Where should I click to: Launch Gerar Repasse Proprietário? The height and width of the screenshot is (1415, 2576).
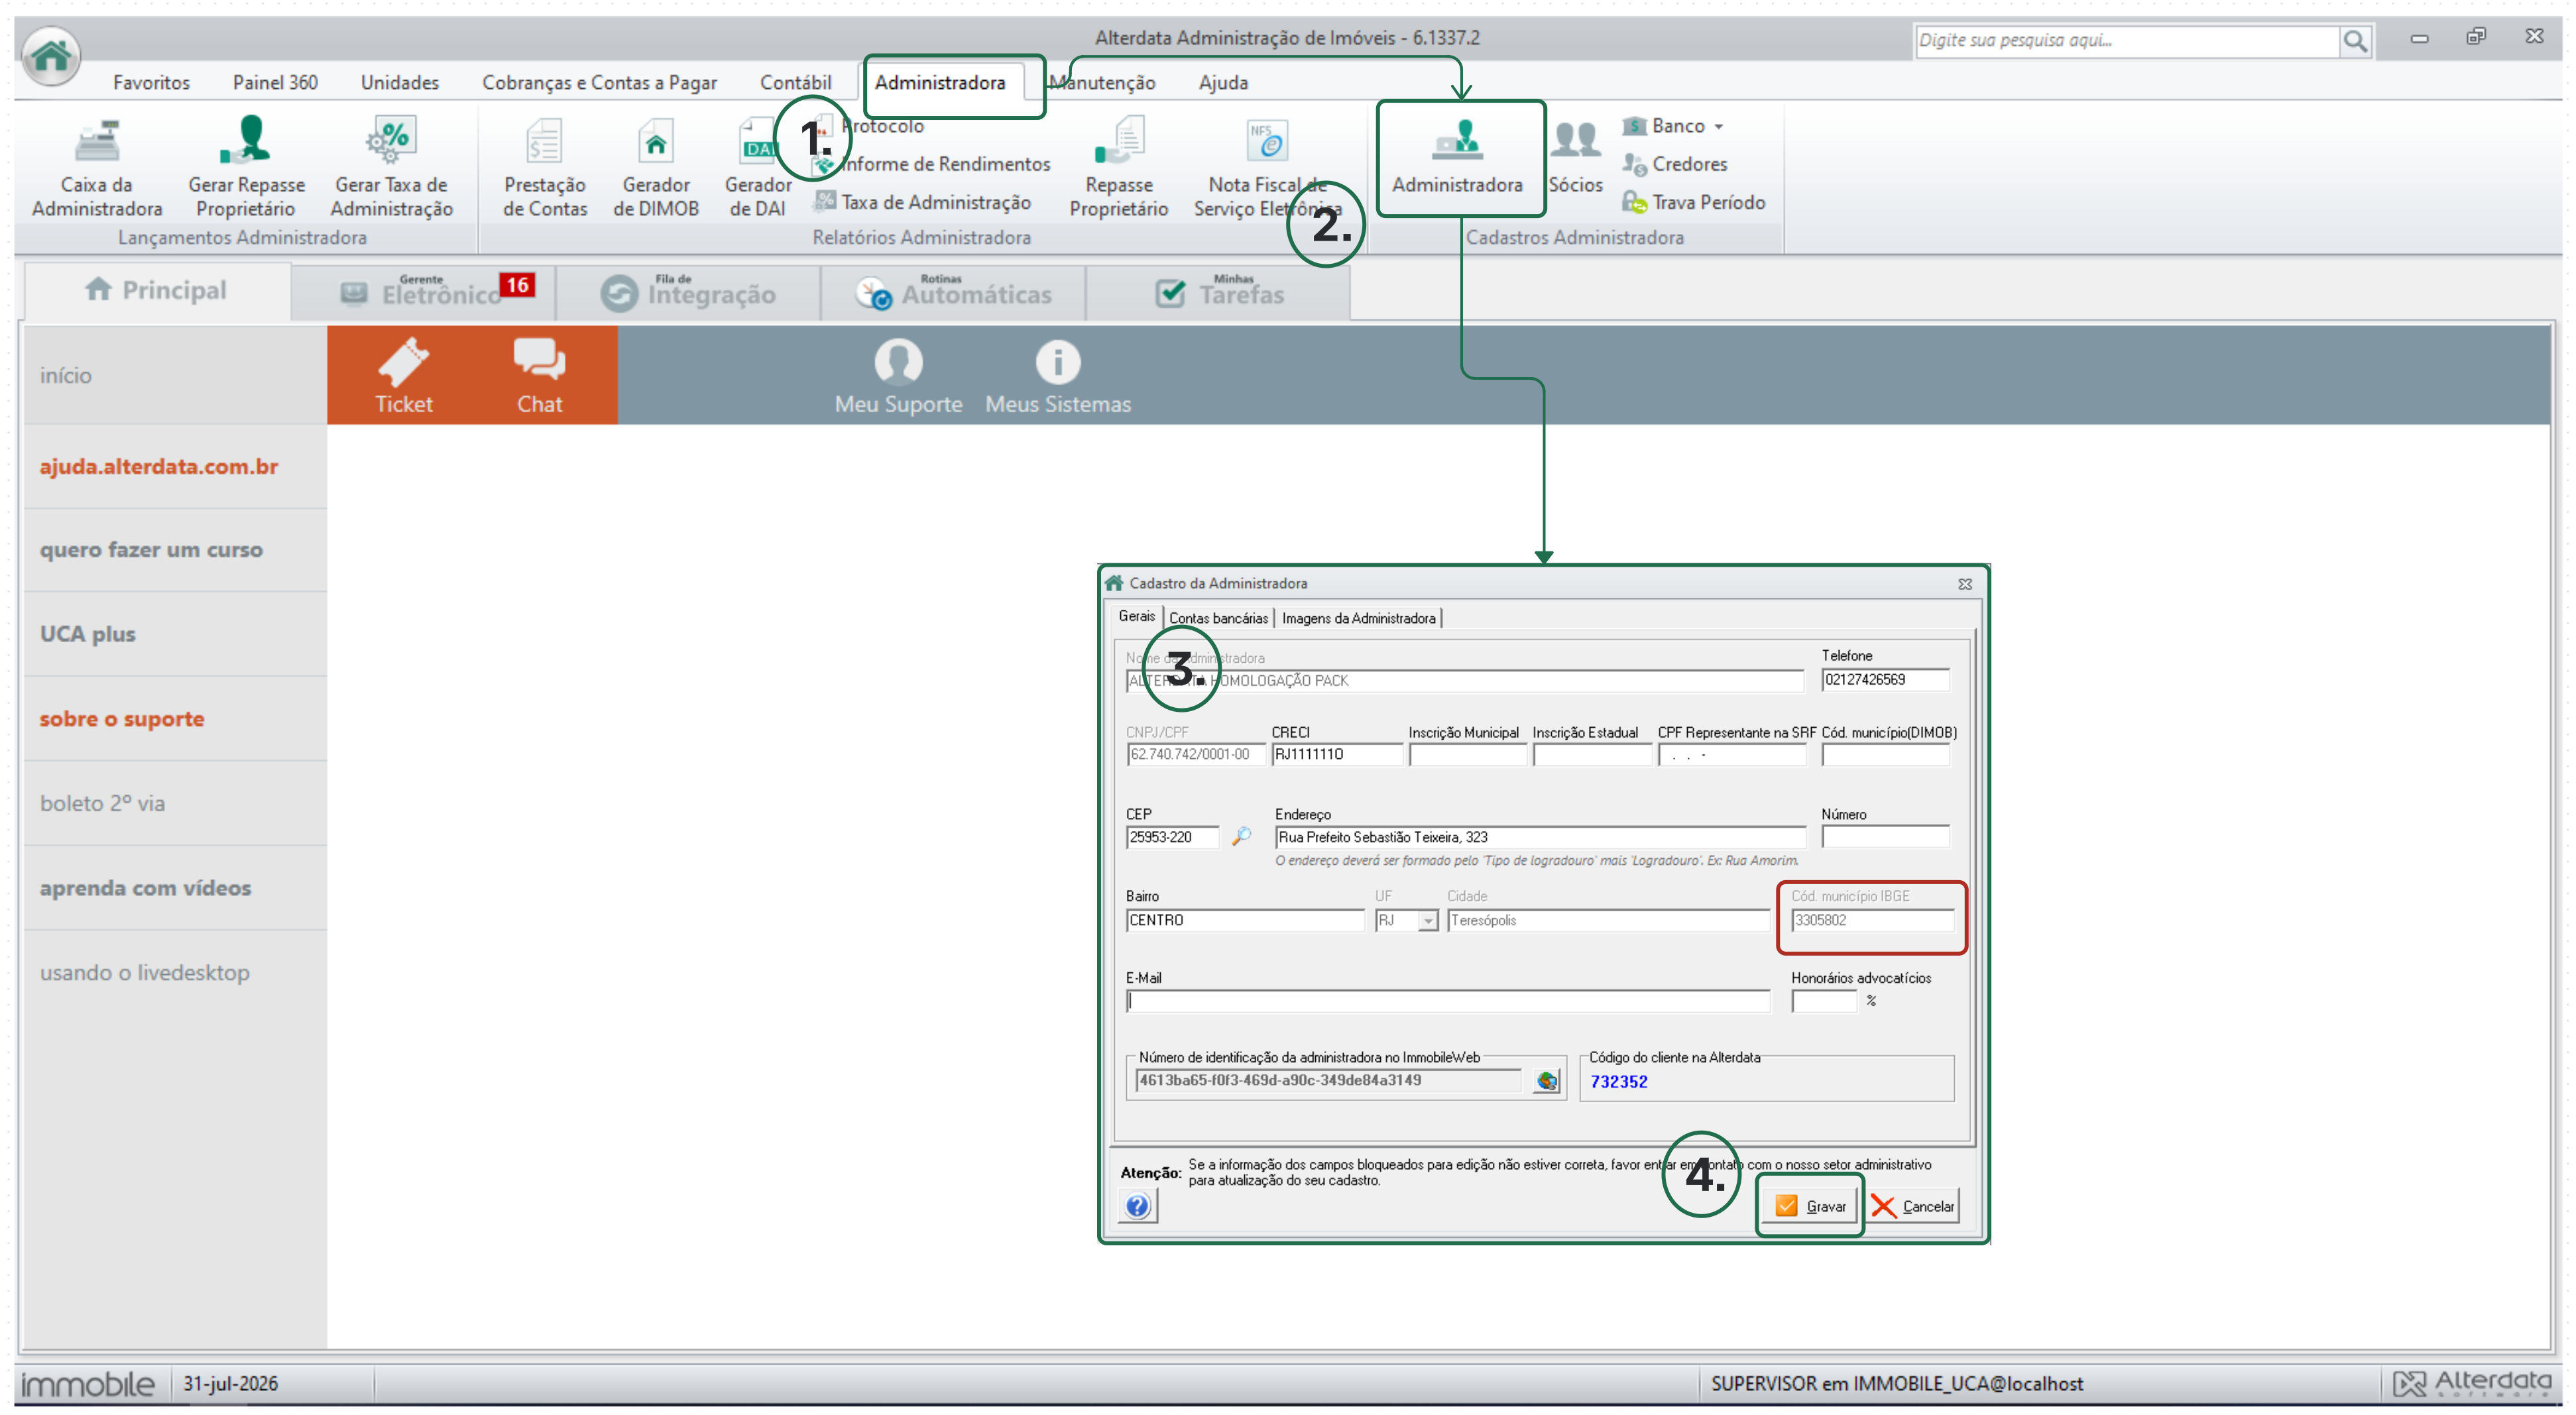pyautogui.click(x=246, y=168)
